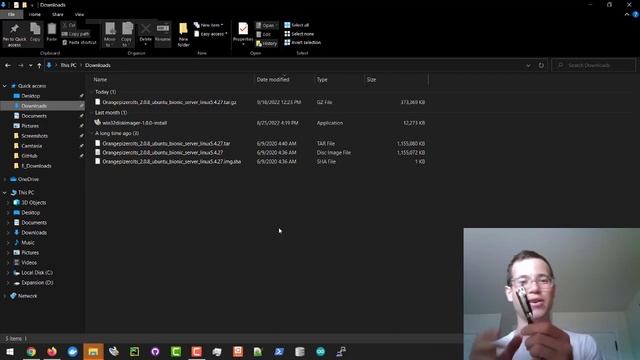This screenshot has width=640, height=360.
Task: Open Videos under This PC
Action: point(29,262)
